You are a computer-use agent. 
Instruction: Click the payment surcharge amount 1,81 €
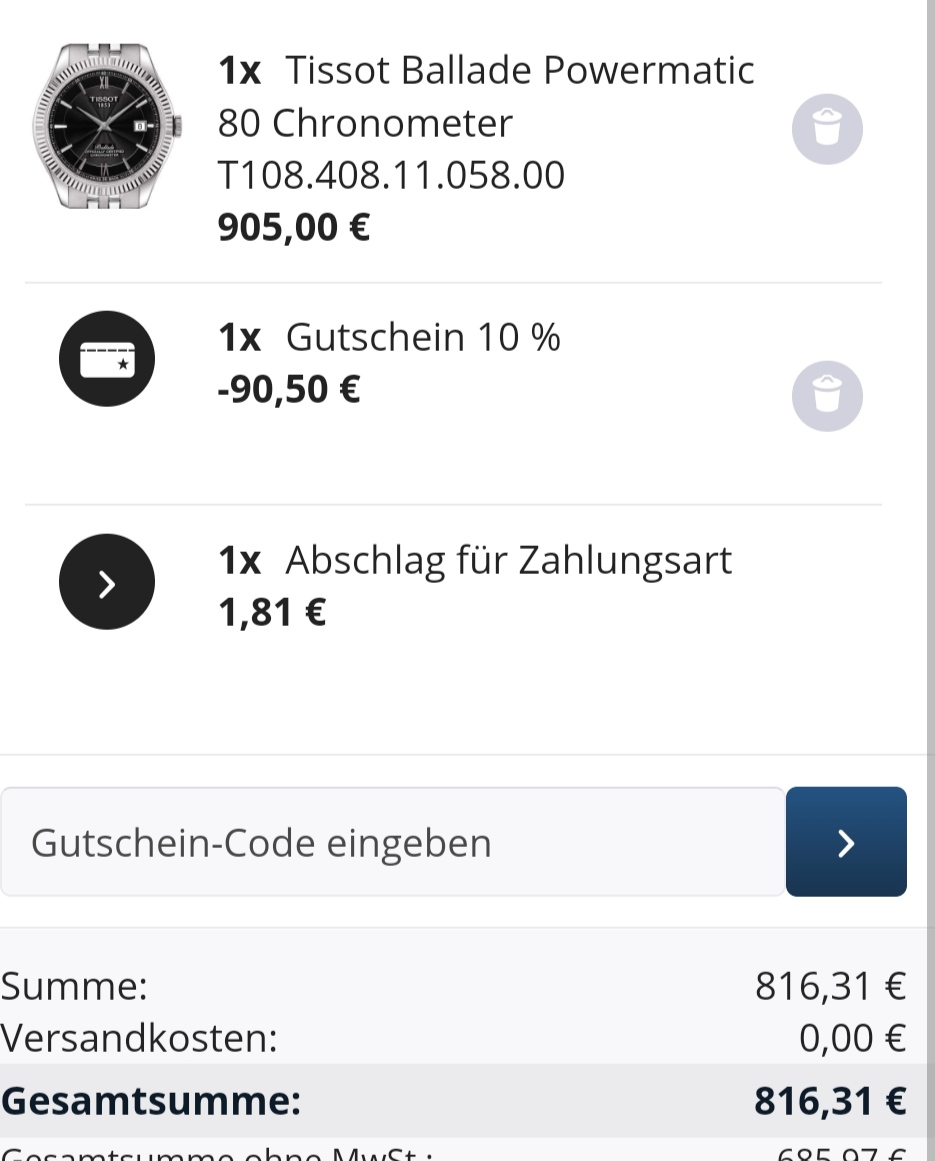(272, 612)
